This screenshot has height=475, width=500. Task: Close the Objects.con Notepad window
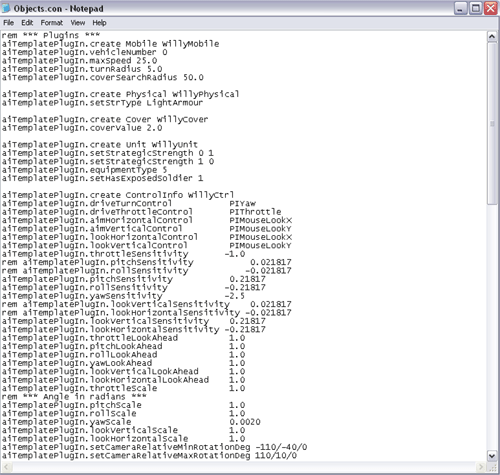click(x=491, y=8)
